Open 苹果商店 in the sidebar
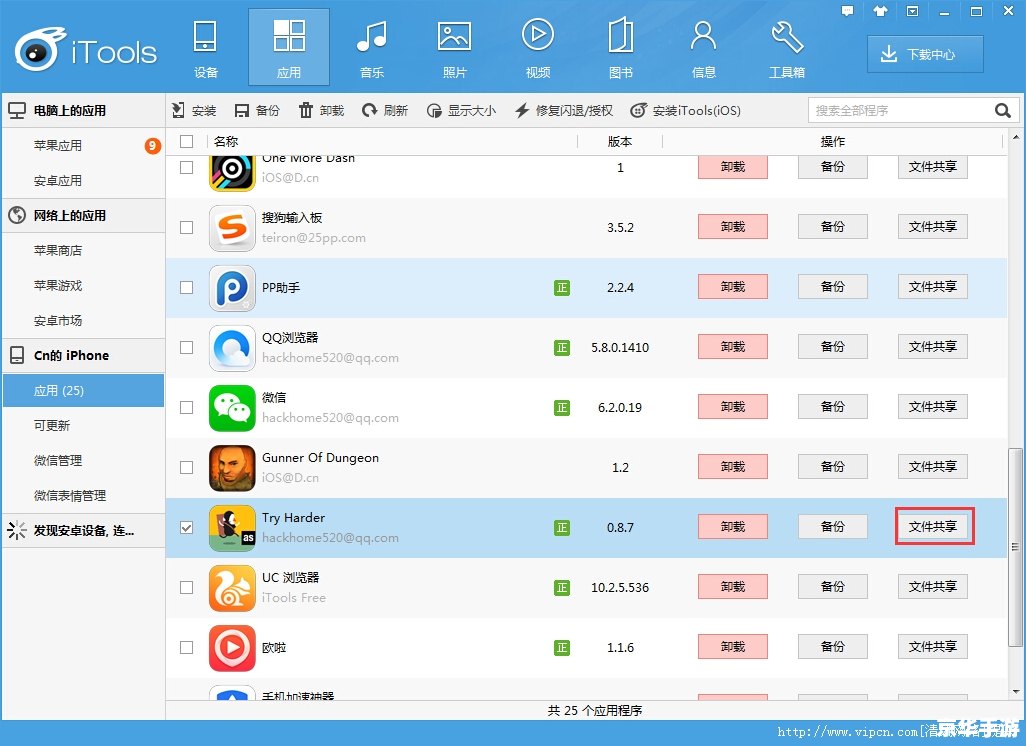The width and height of the screenshot is (1026, 746). pos(83,251)
